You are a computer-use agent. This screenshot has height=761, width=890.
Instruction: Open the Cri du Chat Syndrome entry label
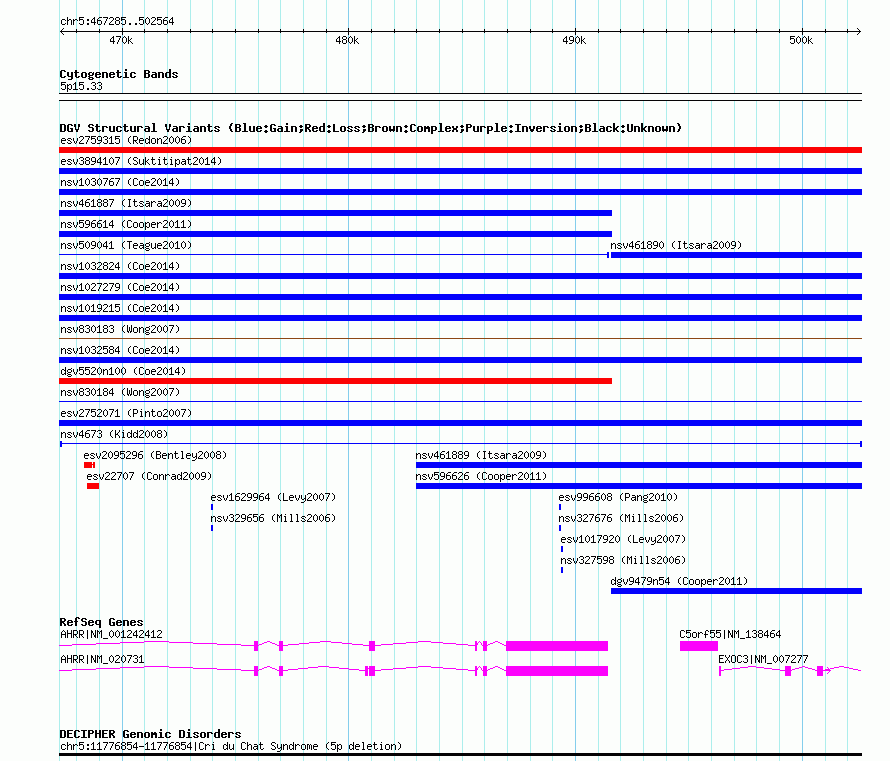[x=231, y=746]
